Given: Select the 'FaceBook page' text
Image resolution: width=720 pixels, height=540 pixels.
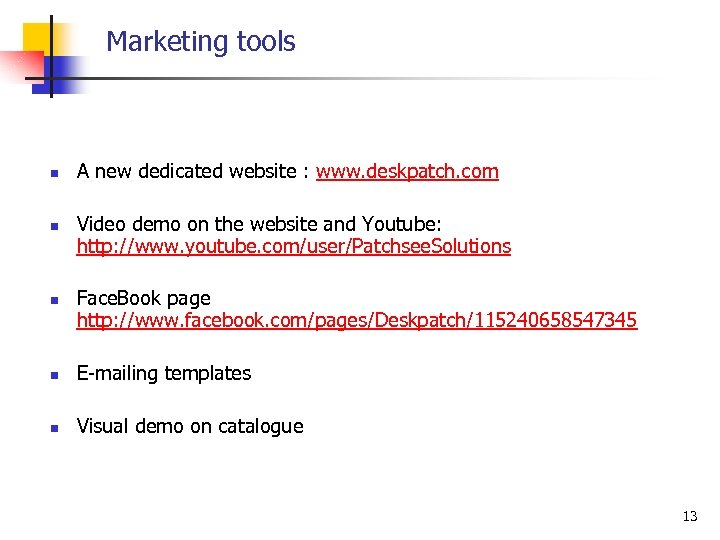Looking at the screenshot, I should (x=143, y=299).
